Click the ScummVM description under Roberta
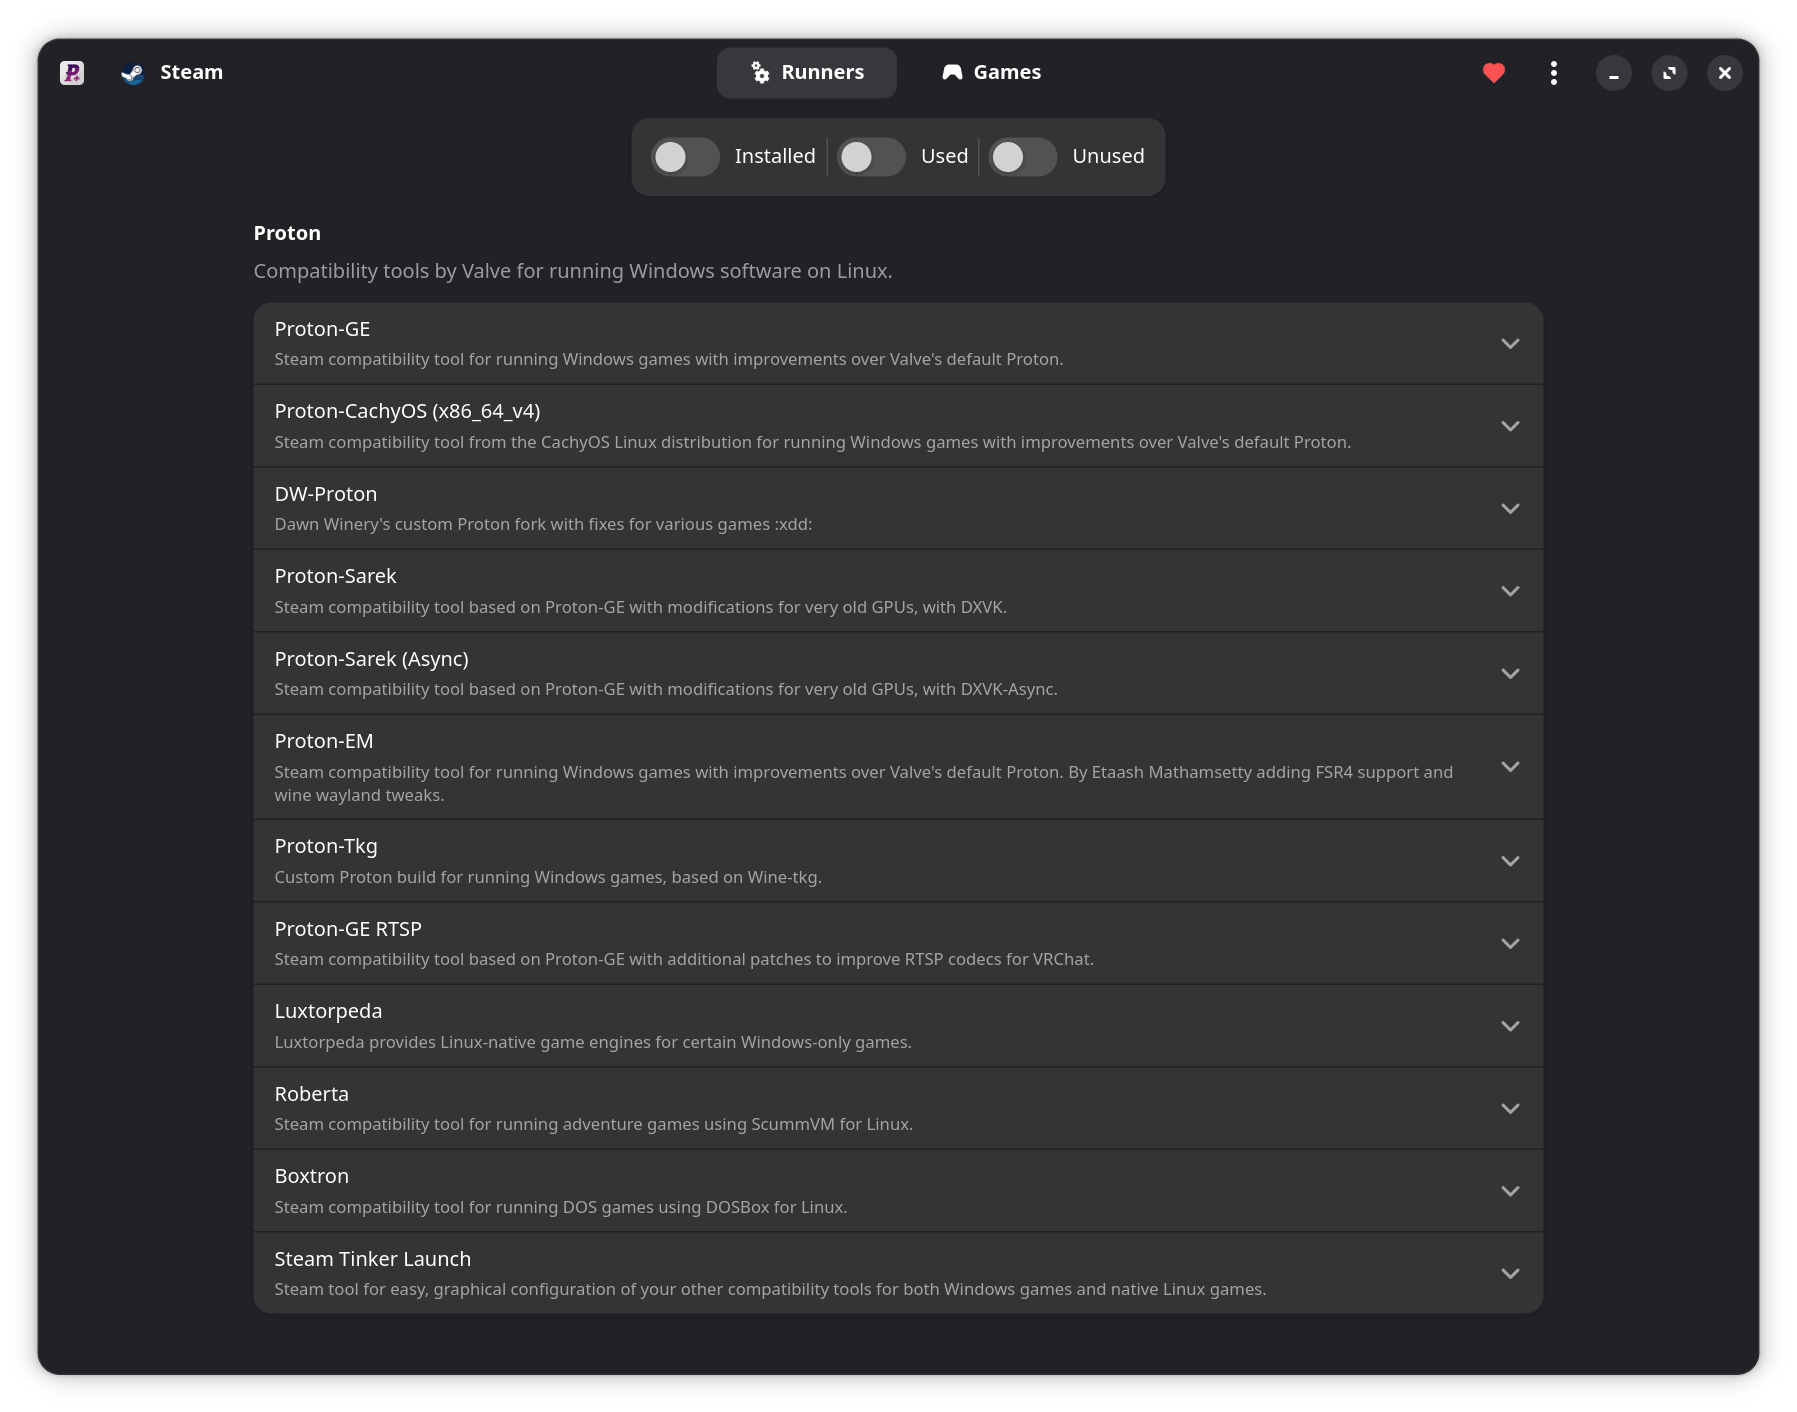Screen dimensions: 1797x1412 coord(593,1124)
